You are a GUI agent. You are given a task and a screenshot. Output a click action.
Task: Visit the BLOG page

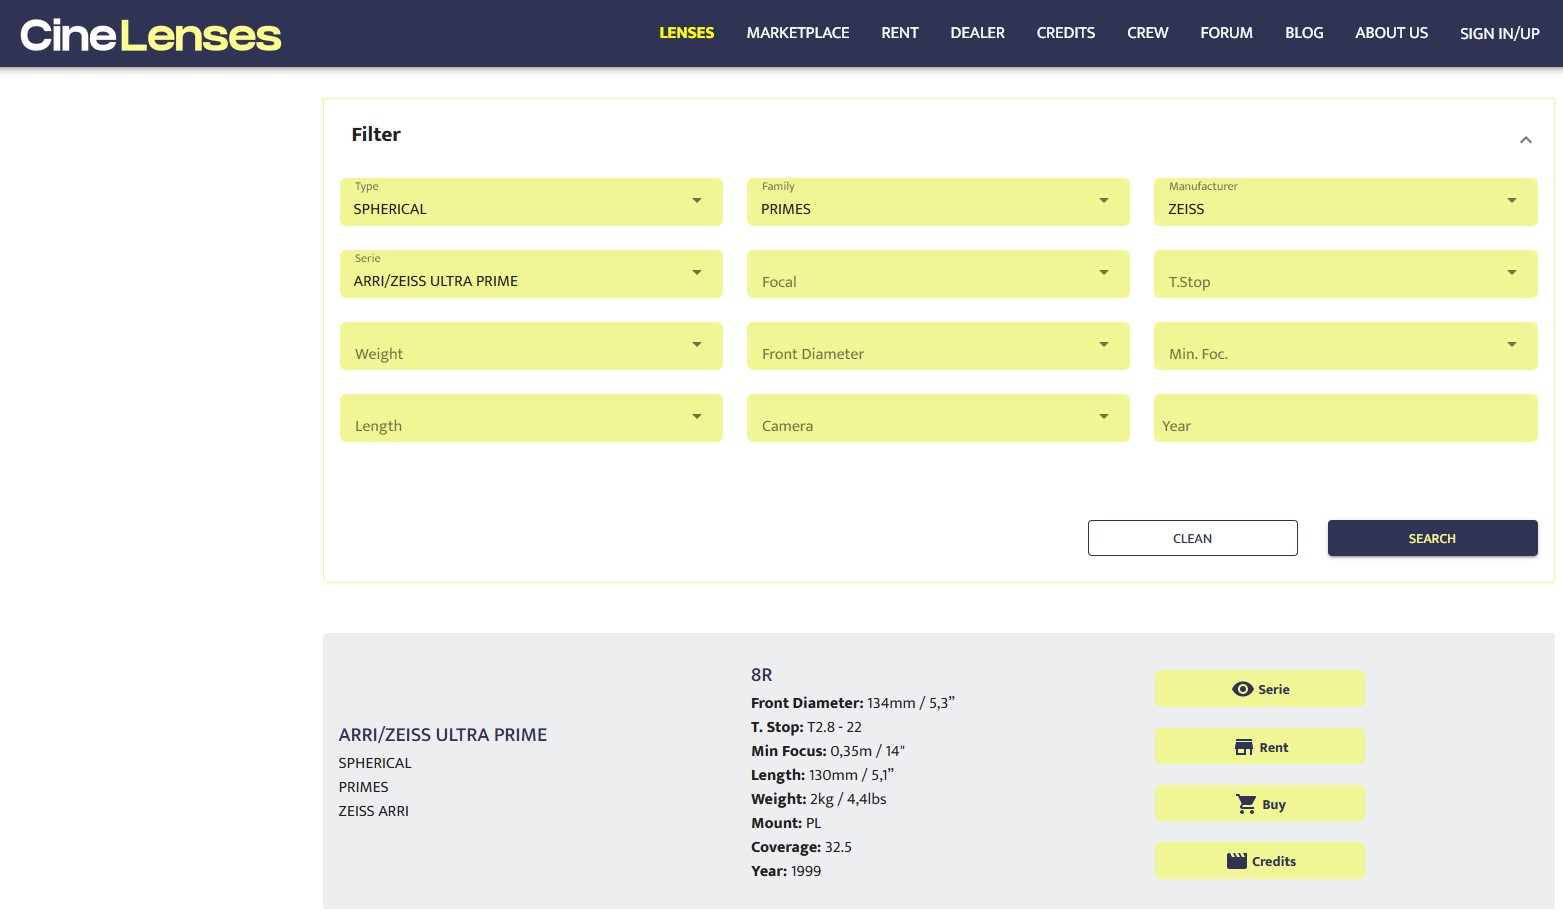pyautogui.click(x=1304, y=33)
